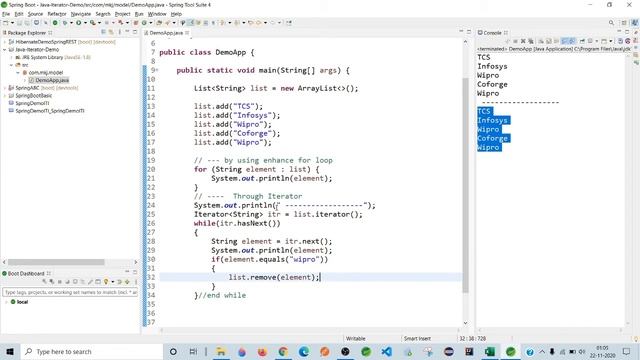Image resolution: width=640 pixels, height=360 pixels.
Task: Click the main method fold toggle on line 9
Action: 157,70
